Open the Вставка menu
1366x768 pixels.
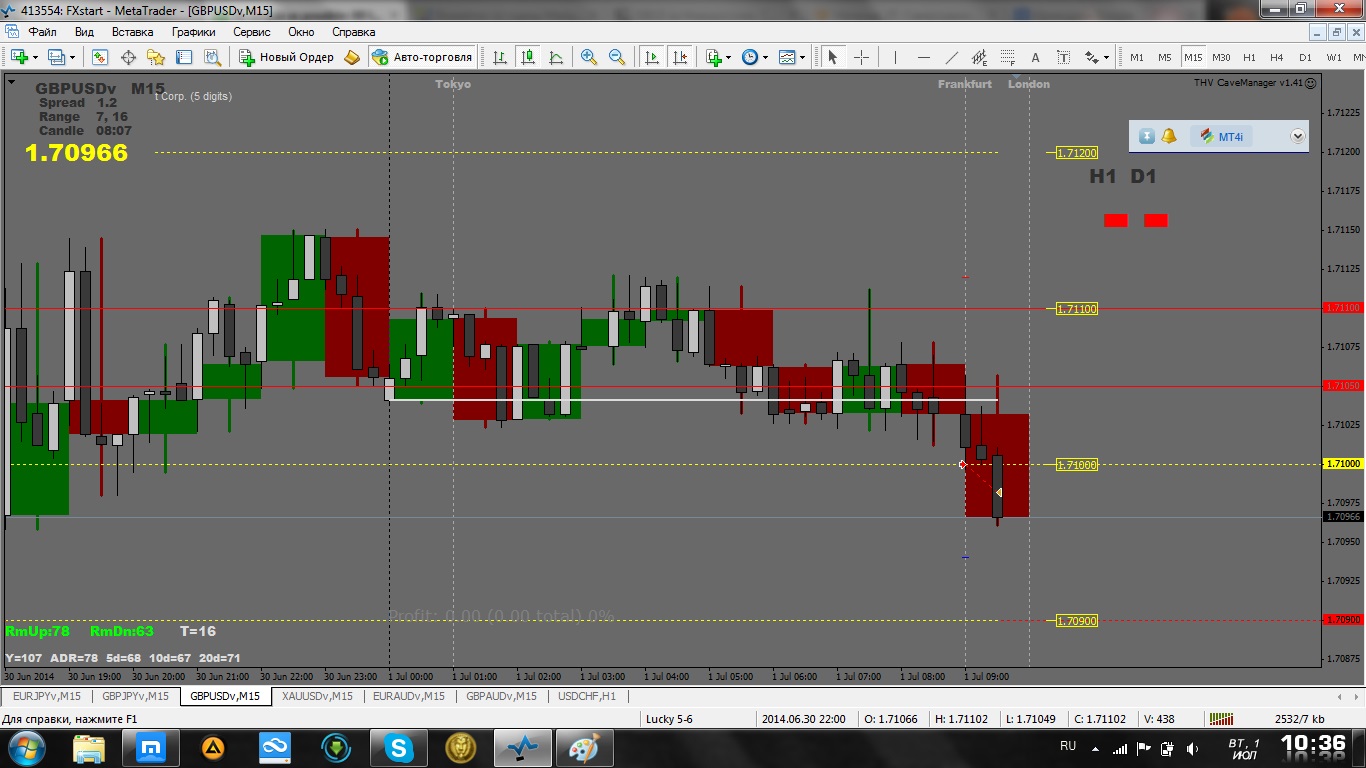coord(132,32)
